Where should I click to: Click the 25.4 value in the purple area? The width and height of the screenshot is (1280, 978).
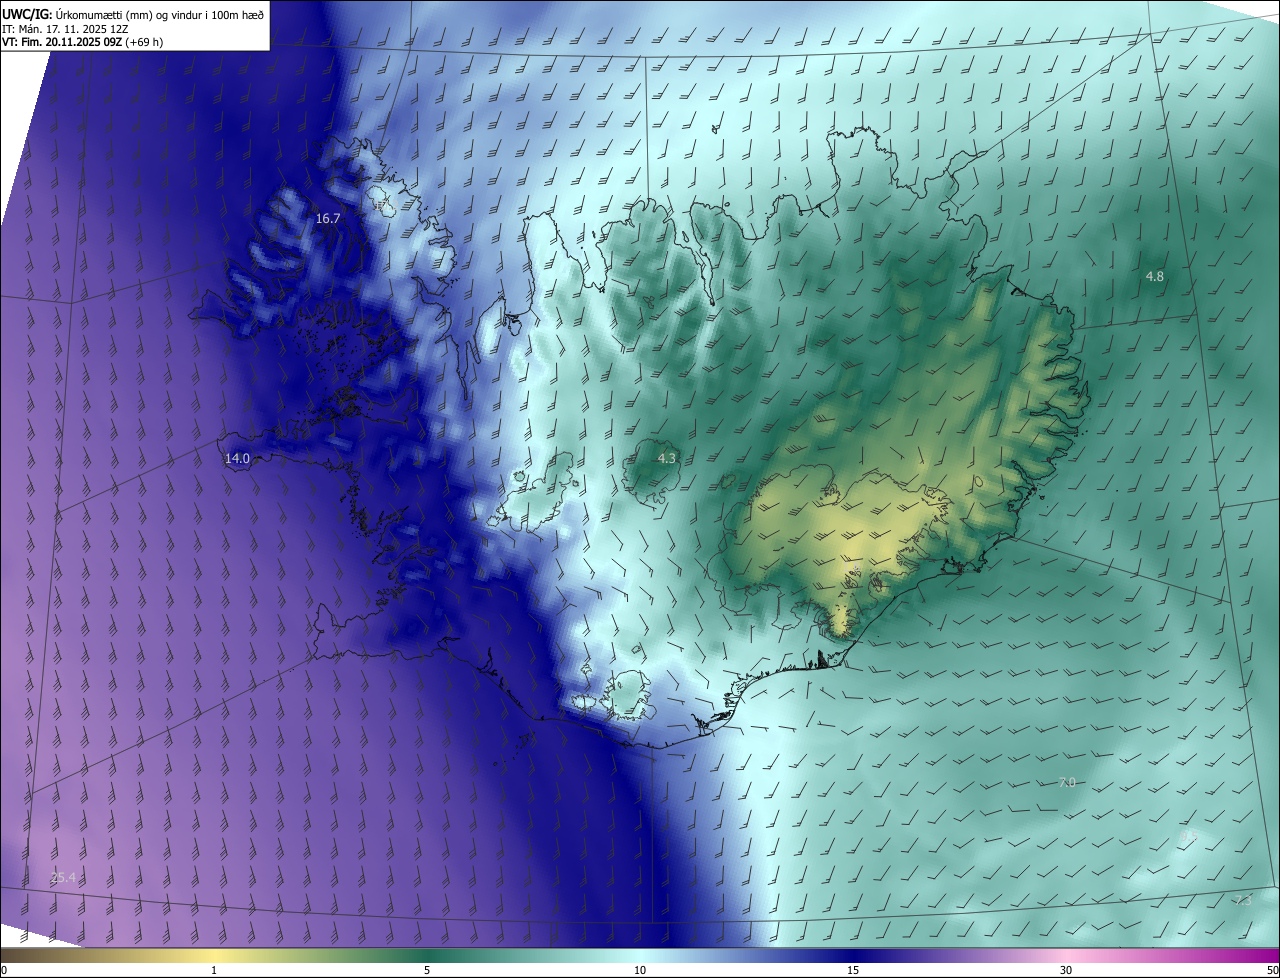[x=63, y=878]
